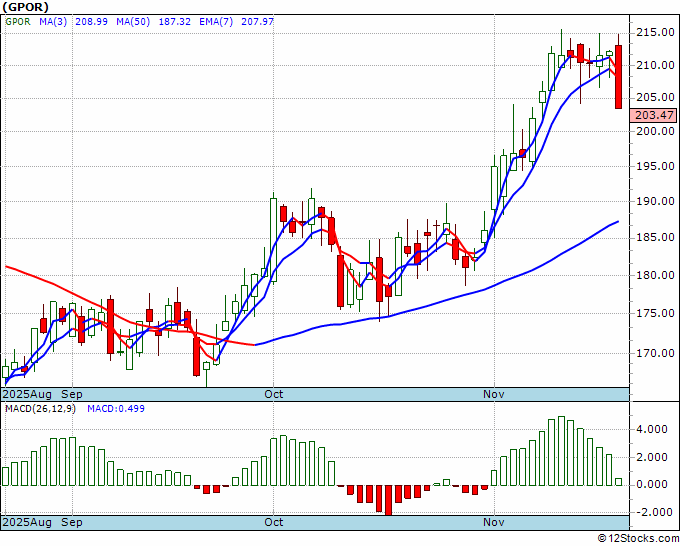
Task: Click the (GPOR) ticker title
Action: [x=26, y=7]
